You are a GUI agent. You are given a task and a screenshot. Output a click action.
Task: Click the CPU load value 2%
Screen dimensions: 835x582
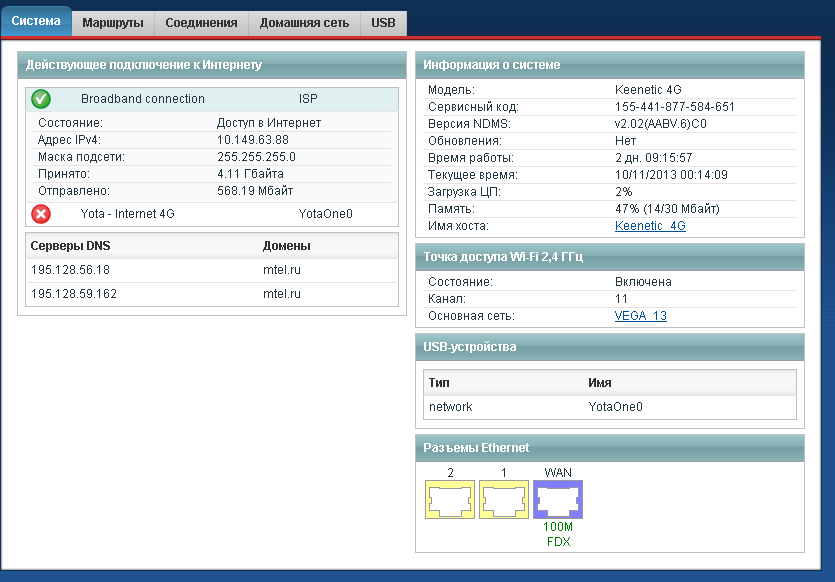(x=624, y=192)
